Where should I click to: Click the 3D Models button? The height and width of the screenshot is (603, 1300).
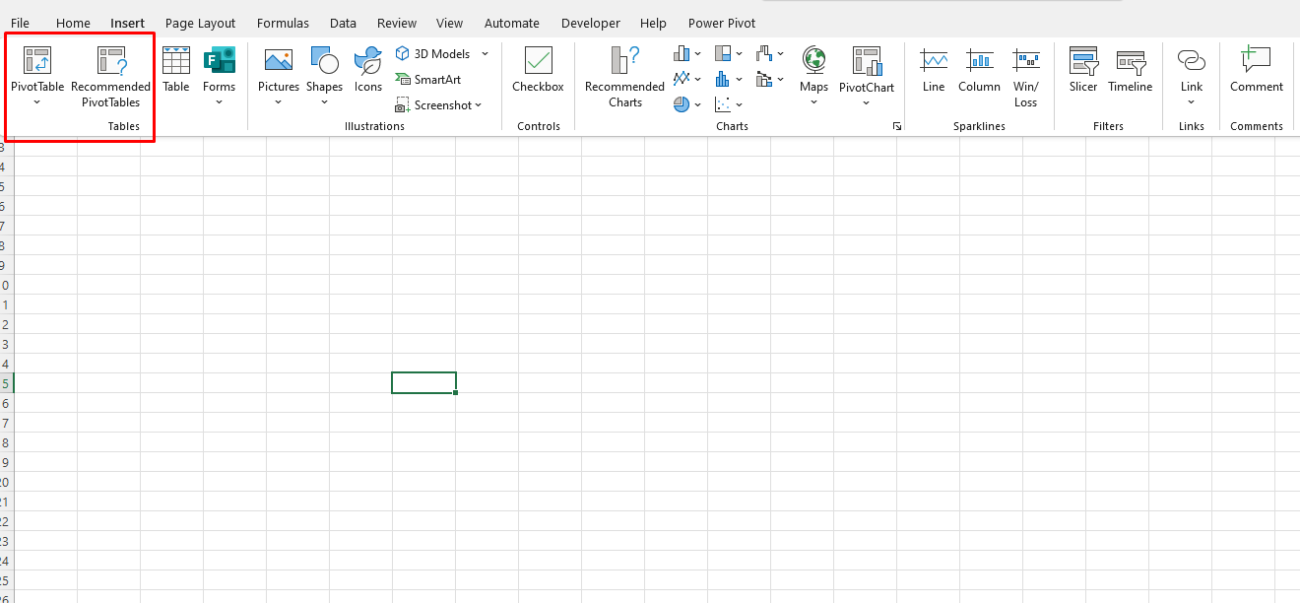pyautogui.click(x=434, y=54)
